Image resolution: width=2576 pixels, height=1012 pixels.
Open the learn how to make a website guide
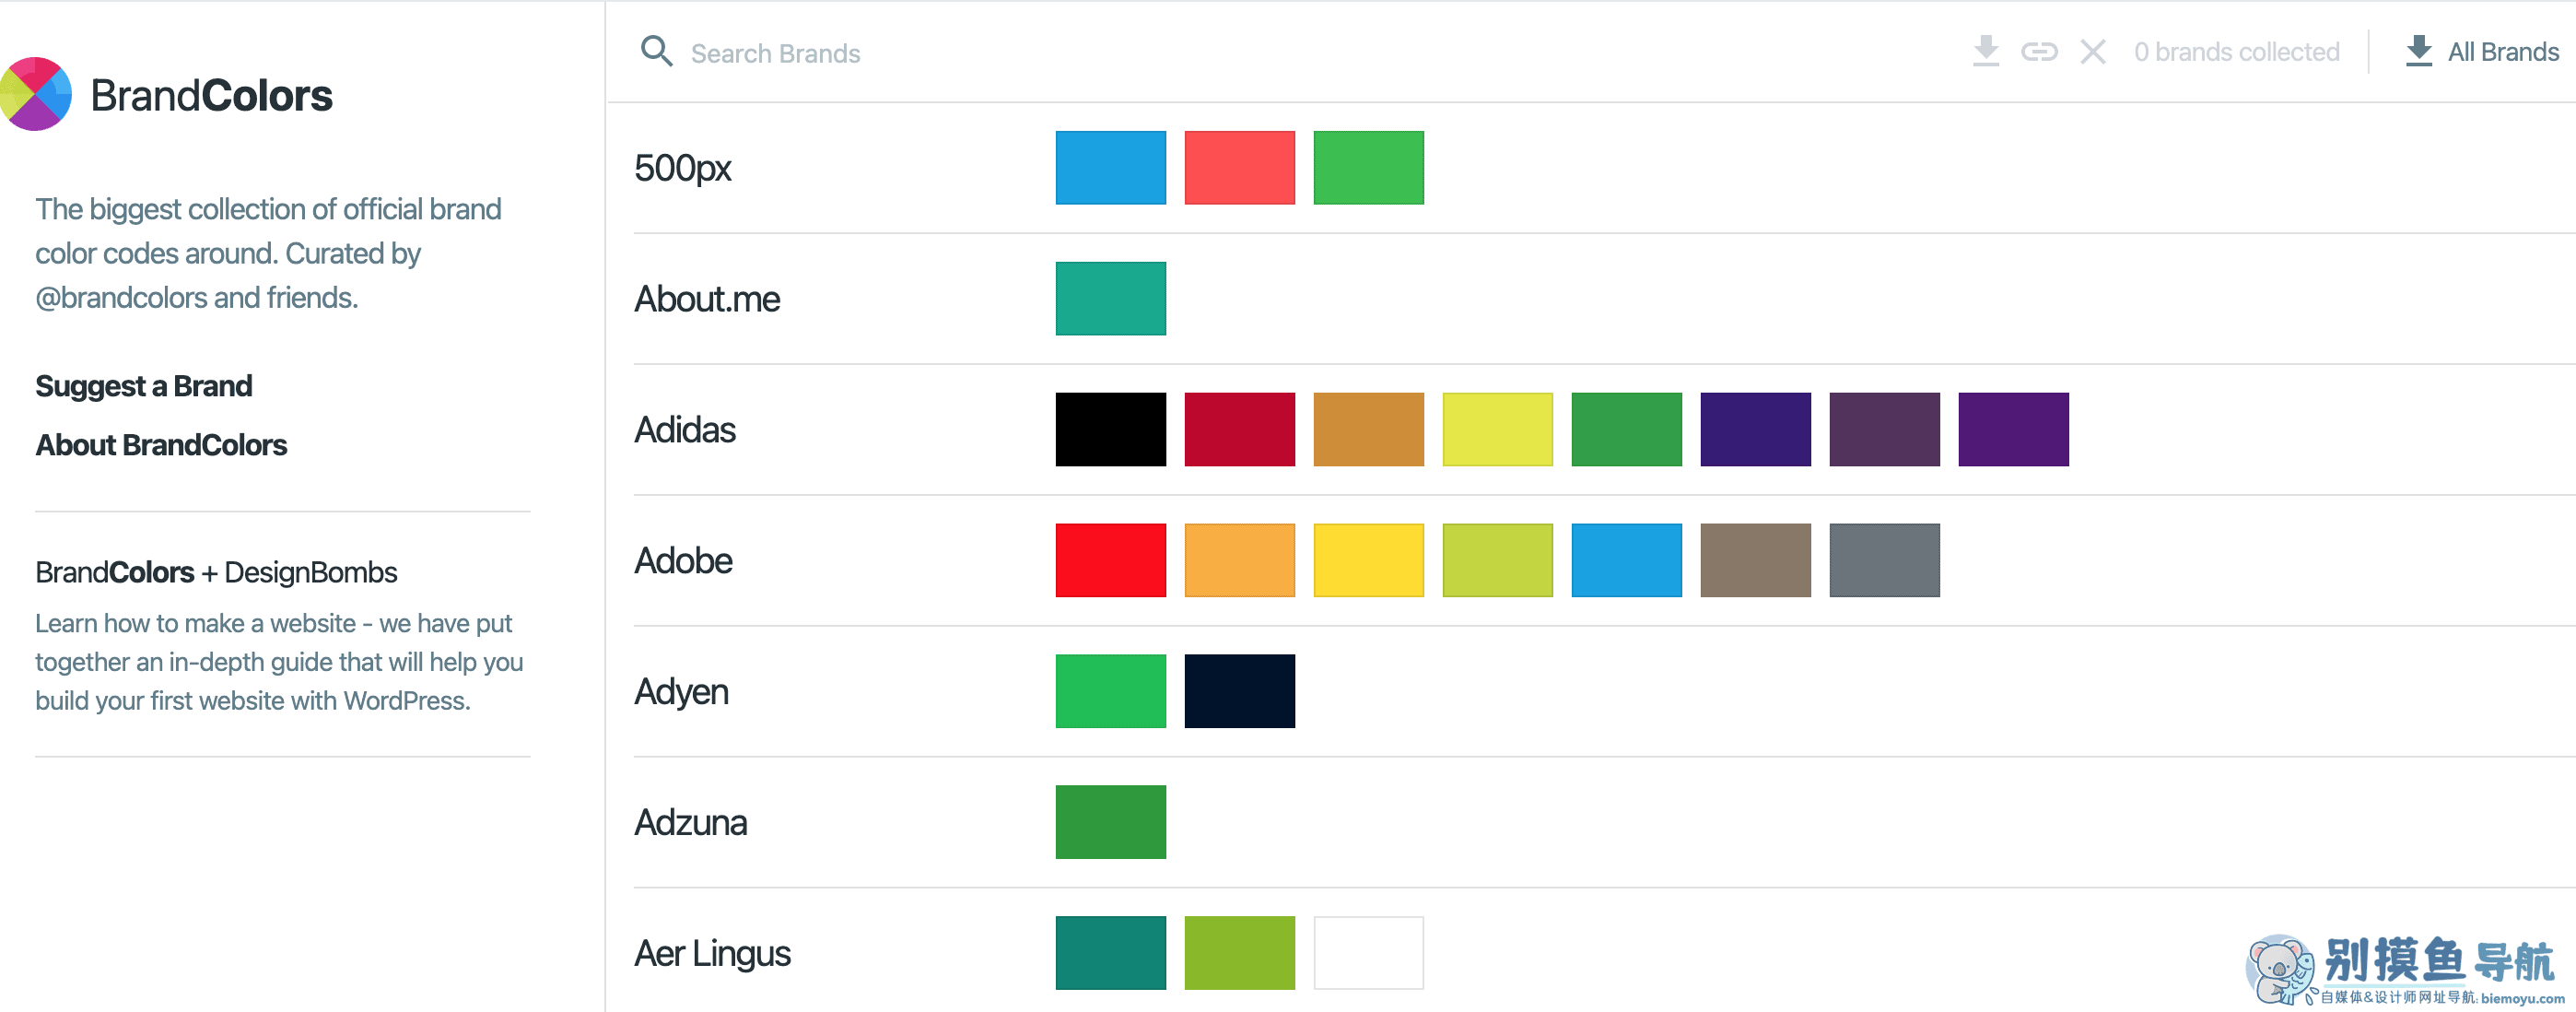coord(279,662)
